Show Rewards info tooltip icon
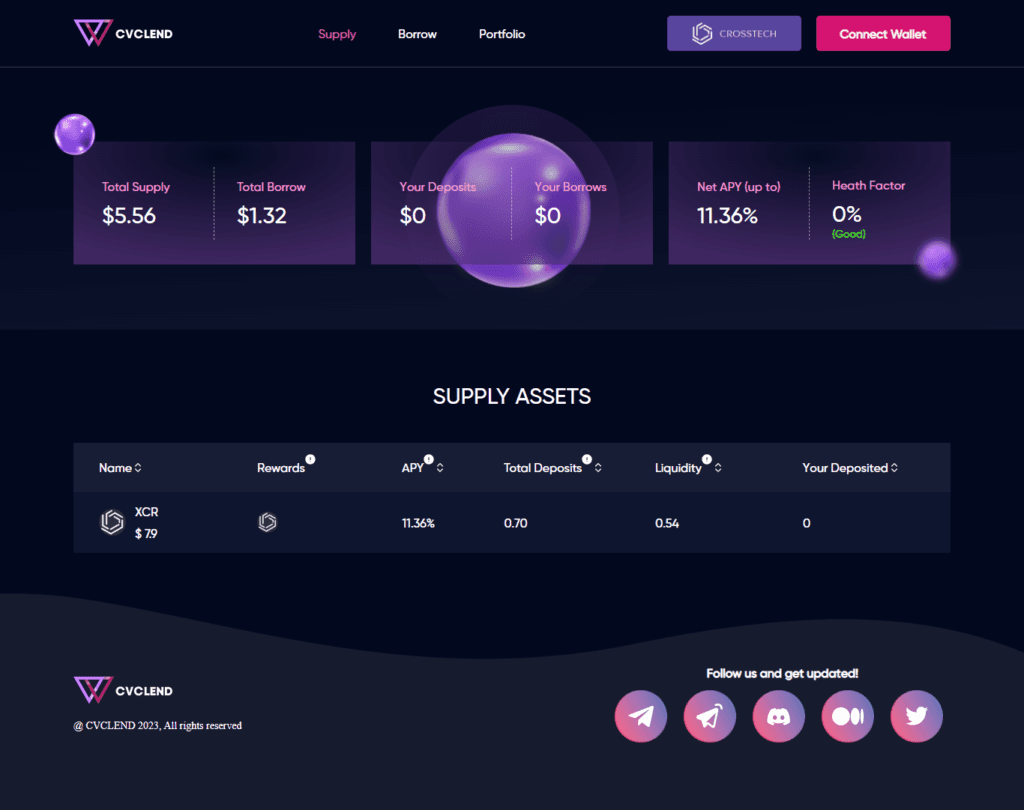The image size is (1024, 810). pos(310,459)
